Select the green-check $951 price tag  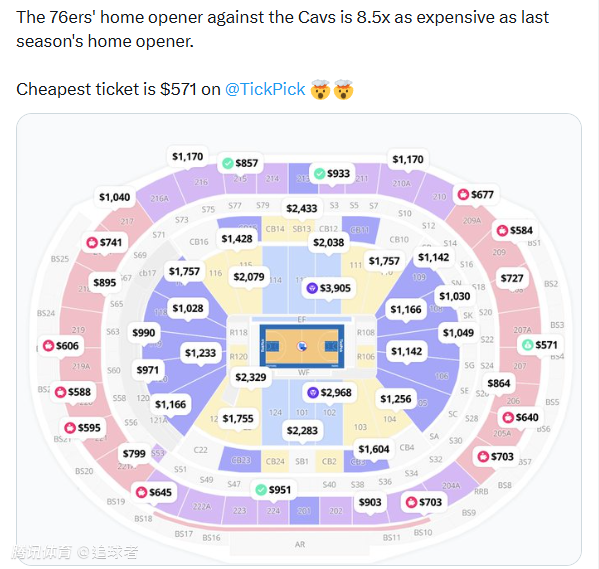tap(274, 490)
